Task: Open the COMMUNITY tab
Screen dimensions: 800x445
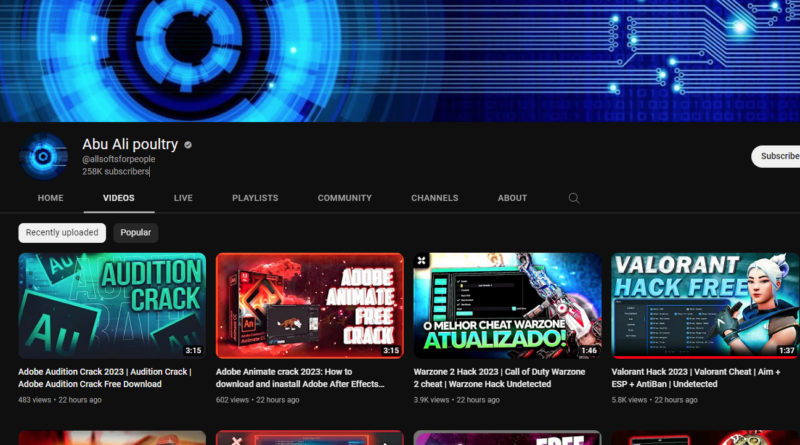Action: point(345,198)
